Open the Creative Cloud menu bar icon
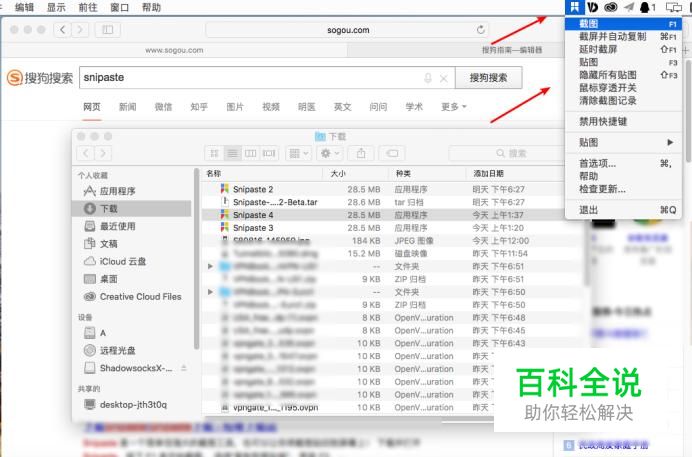692x457 pixels. click(611, 7)
